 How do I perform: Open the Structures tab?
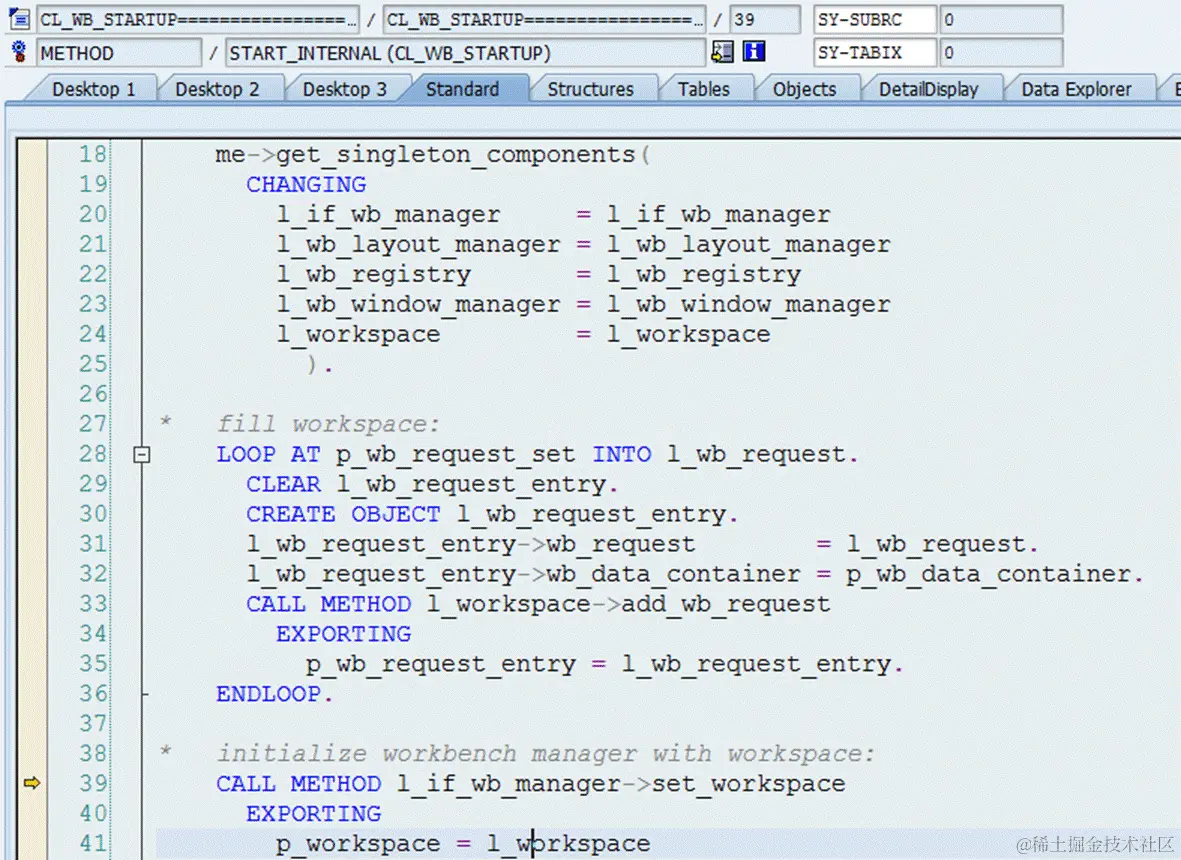coord(590,89)
